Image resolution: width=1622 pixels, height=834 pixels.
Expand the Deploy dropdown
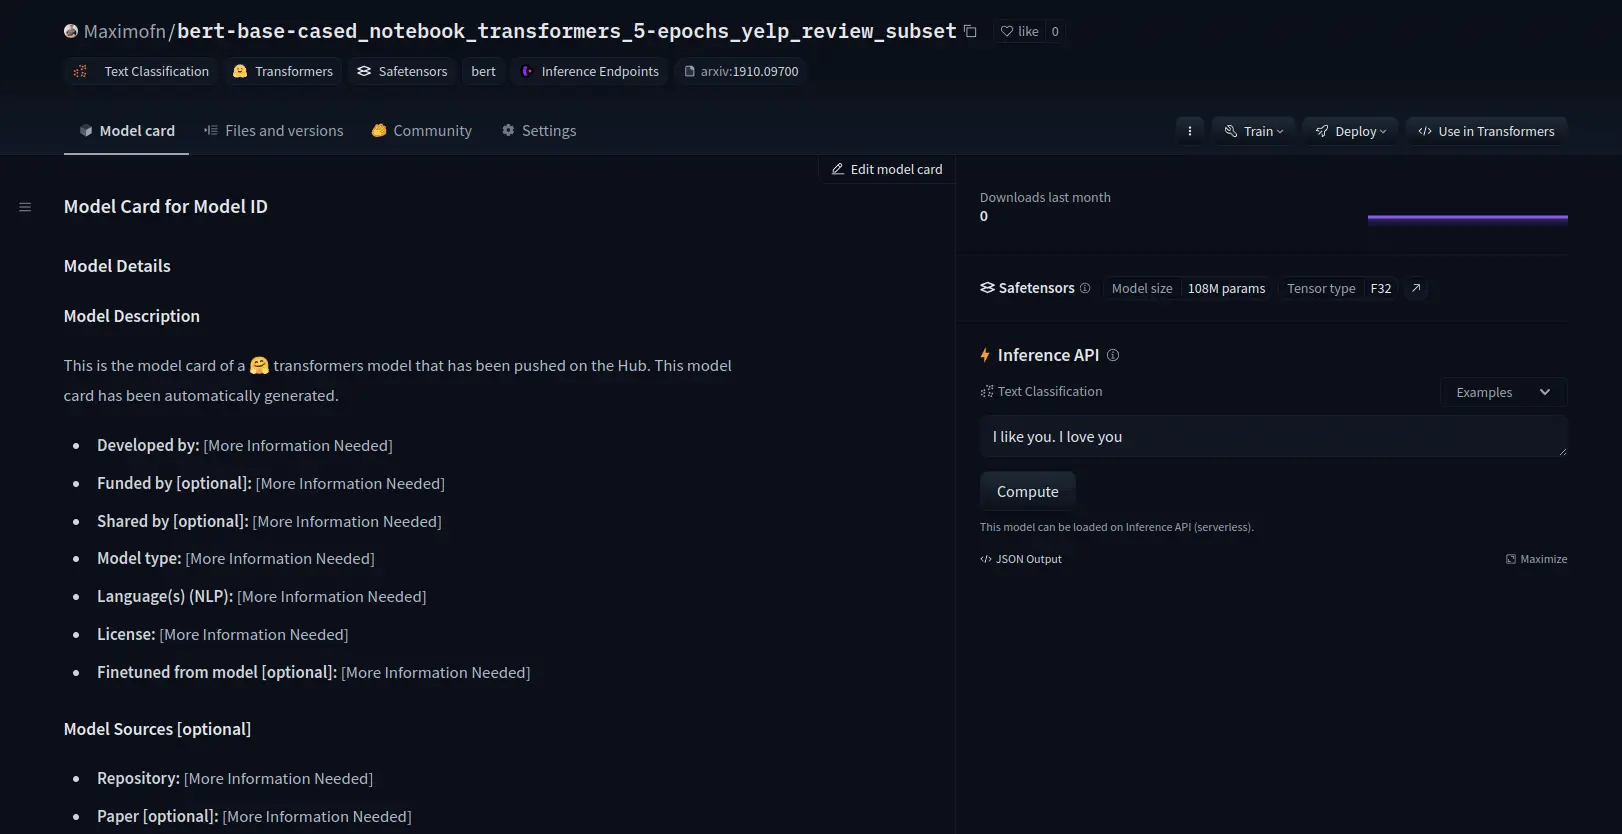tap(1351, 131)
